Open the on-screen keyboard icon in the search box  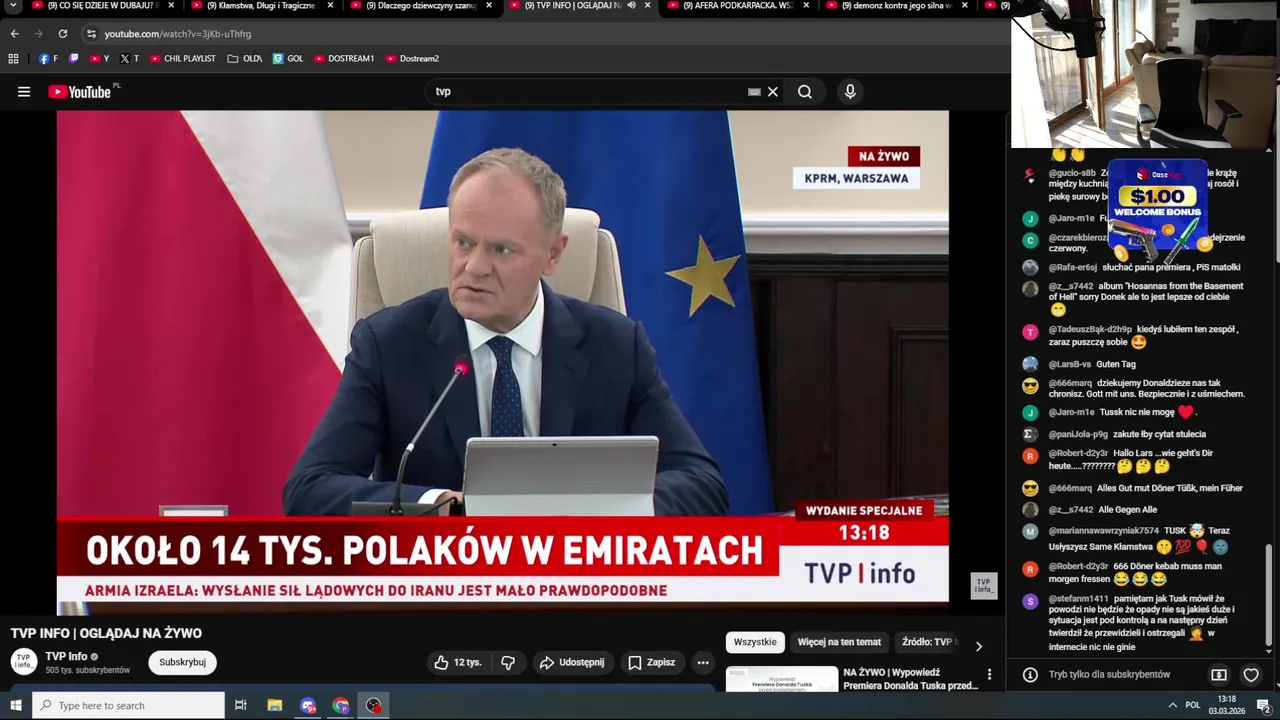point(754,92)
